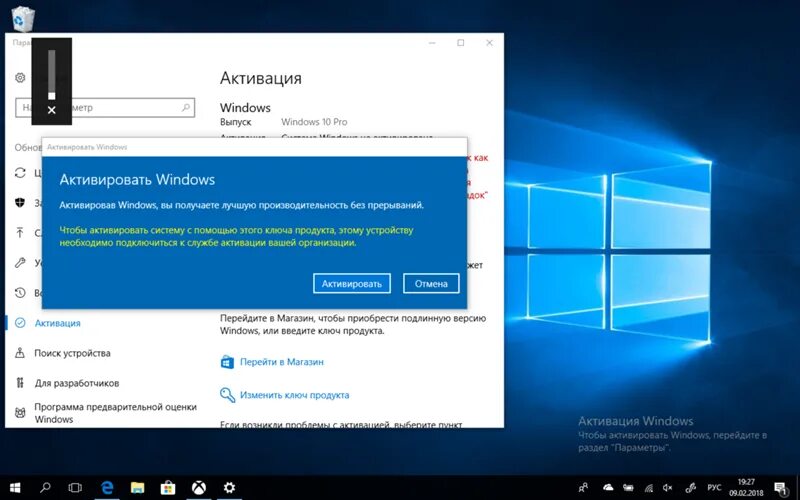The image size is (800, 500).
Task: Select Для разработчиков in the sidebar
Action: pyautogui.click(x=77, y=383)
